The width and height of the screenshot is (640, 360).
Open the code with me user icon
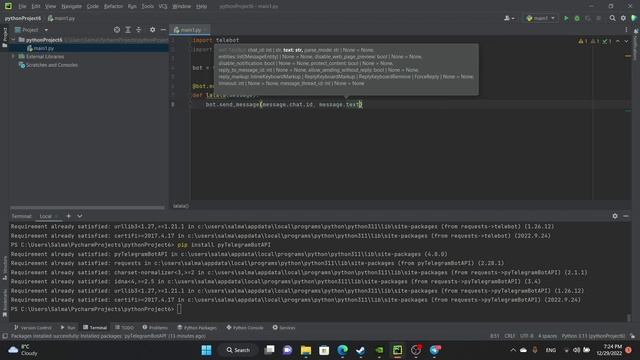[x=509, y=18]
